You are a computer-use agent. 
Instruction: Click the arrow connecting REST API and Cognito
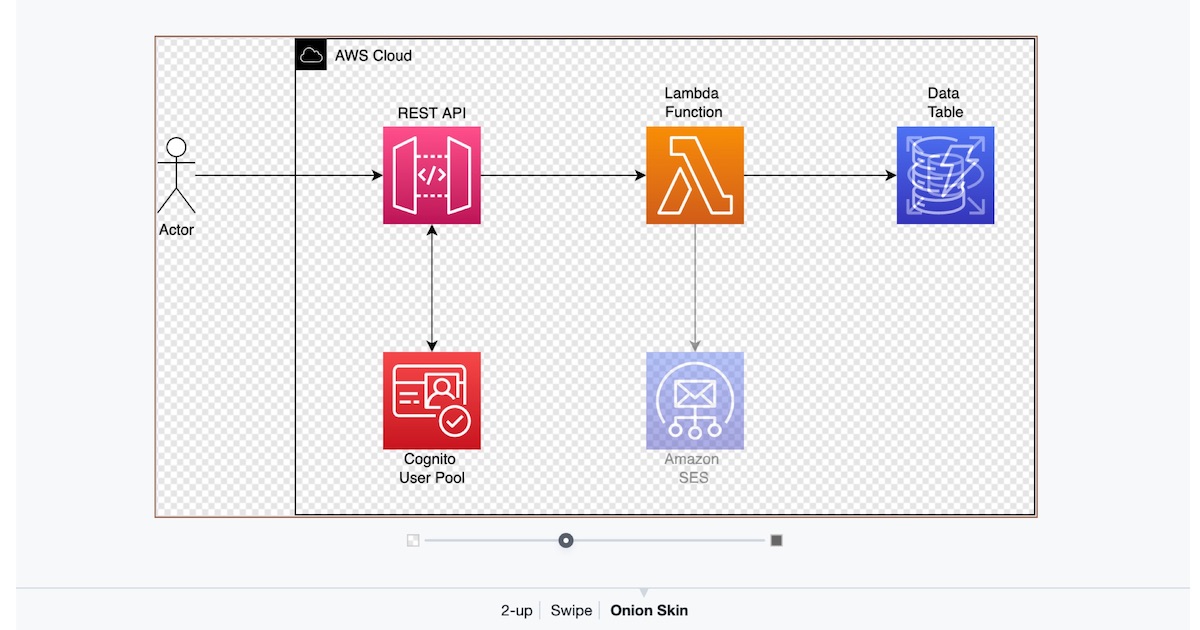[431, 290]
